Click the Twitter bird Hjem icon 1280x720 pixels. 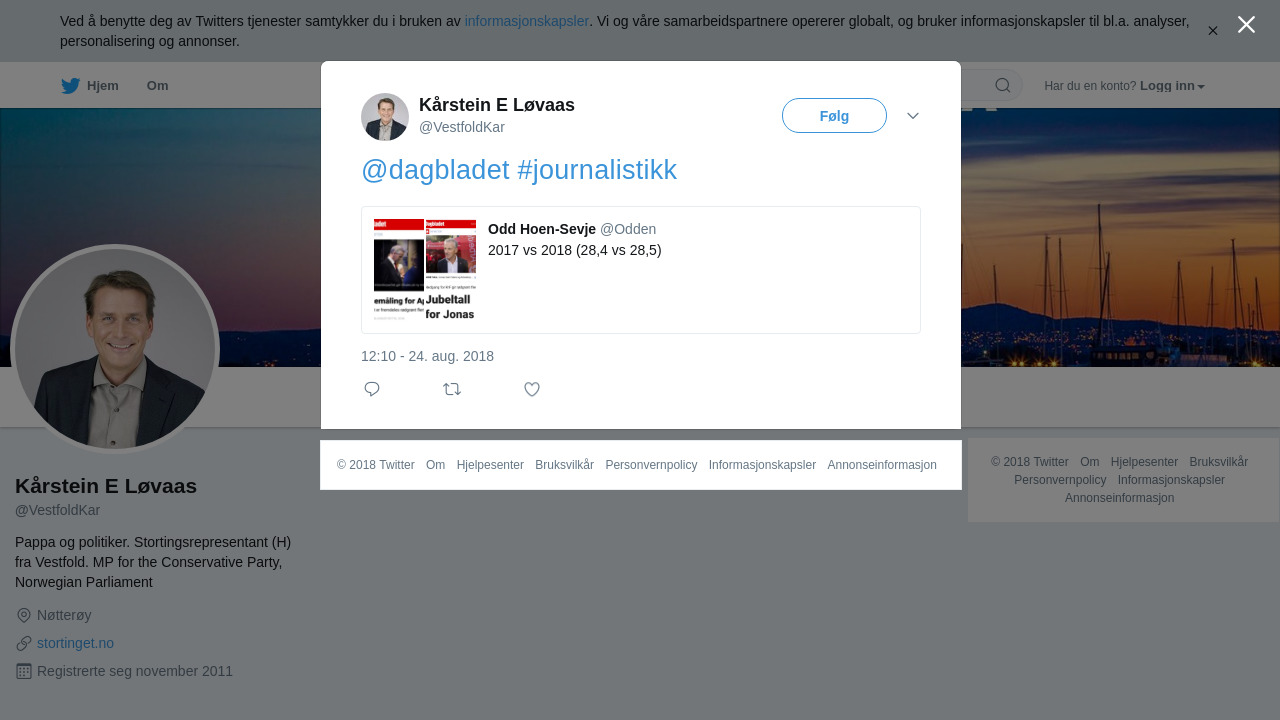click(70, 86)
